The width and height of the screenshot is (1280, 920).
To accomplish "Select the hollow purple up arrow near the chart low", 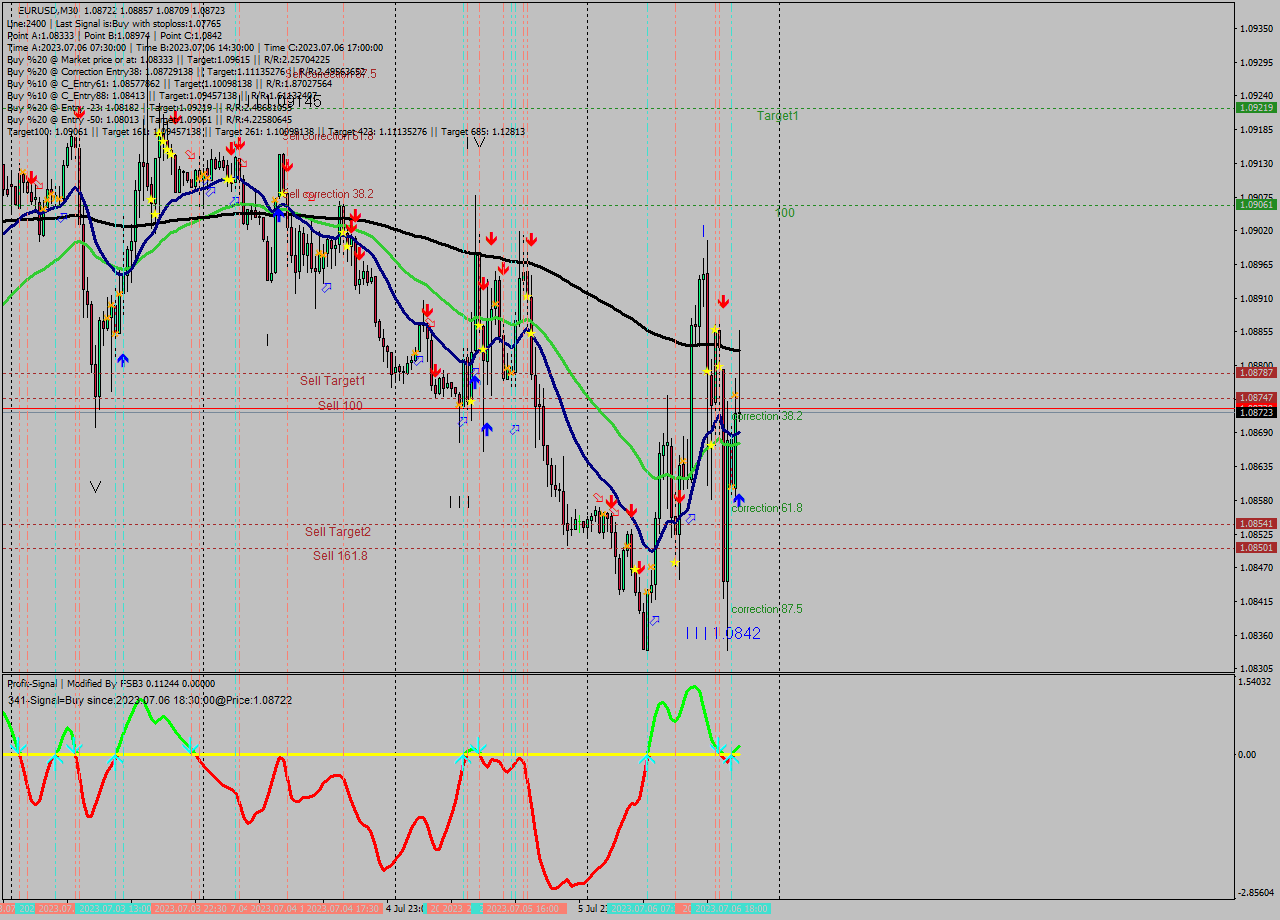I will pyautogui.click(x=655, y=620).
